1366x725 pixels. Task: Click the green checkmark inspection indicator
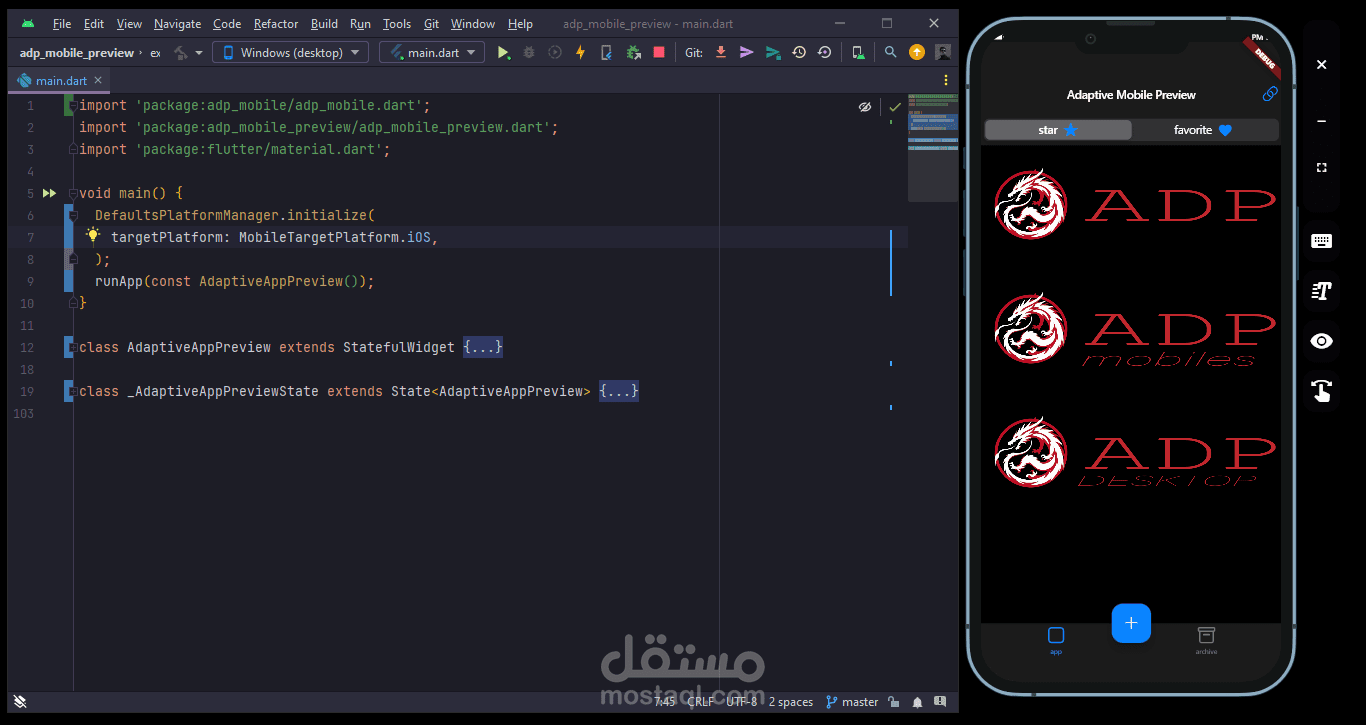pos(895,106)
